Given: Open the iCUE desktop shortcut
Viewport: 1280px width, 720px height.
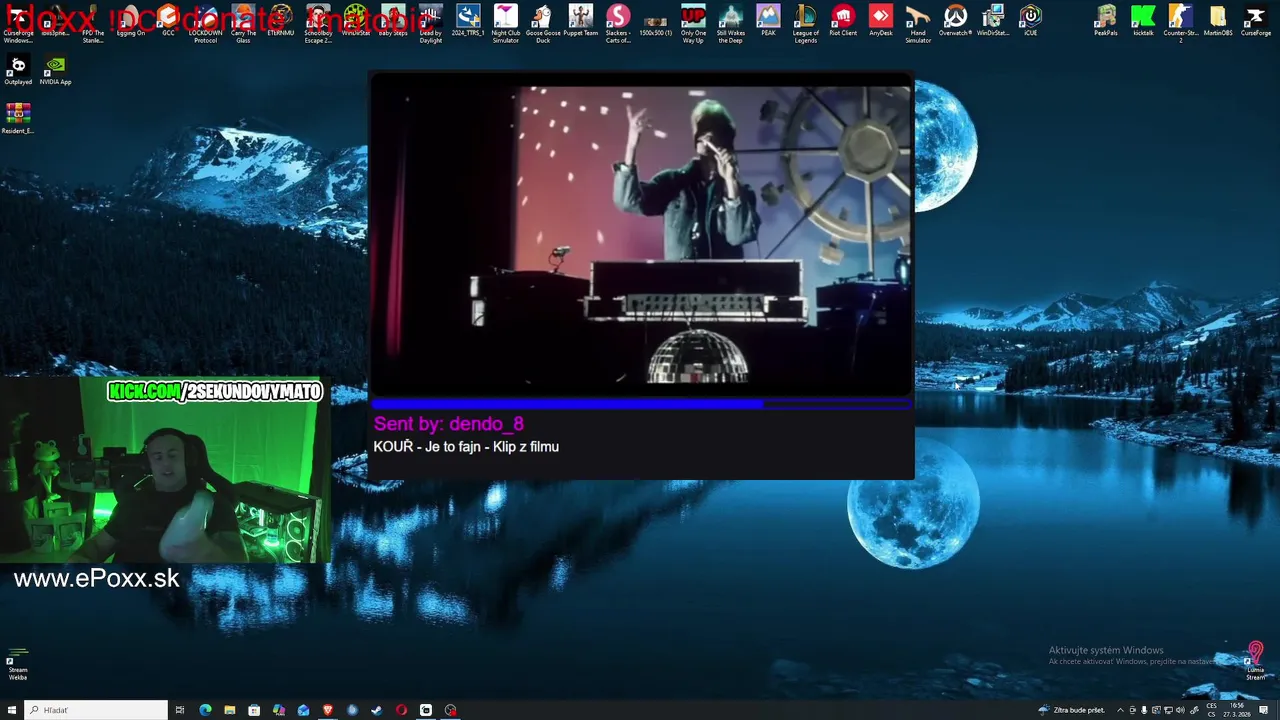Looking at the screenshot, I should (x=1031, y=21).
